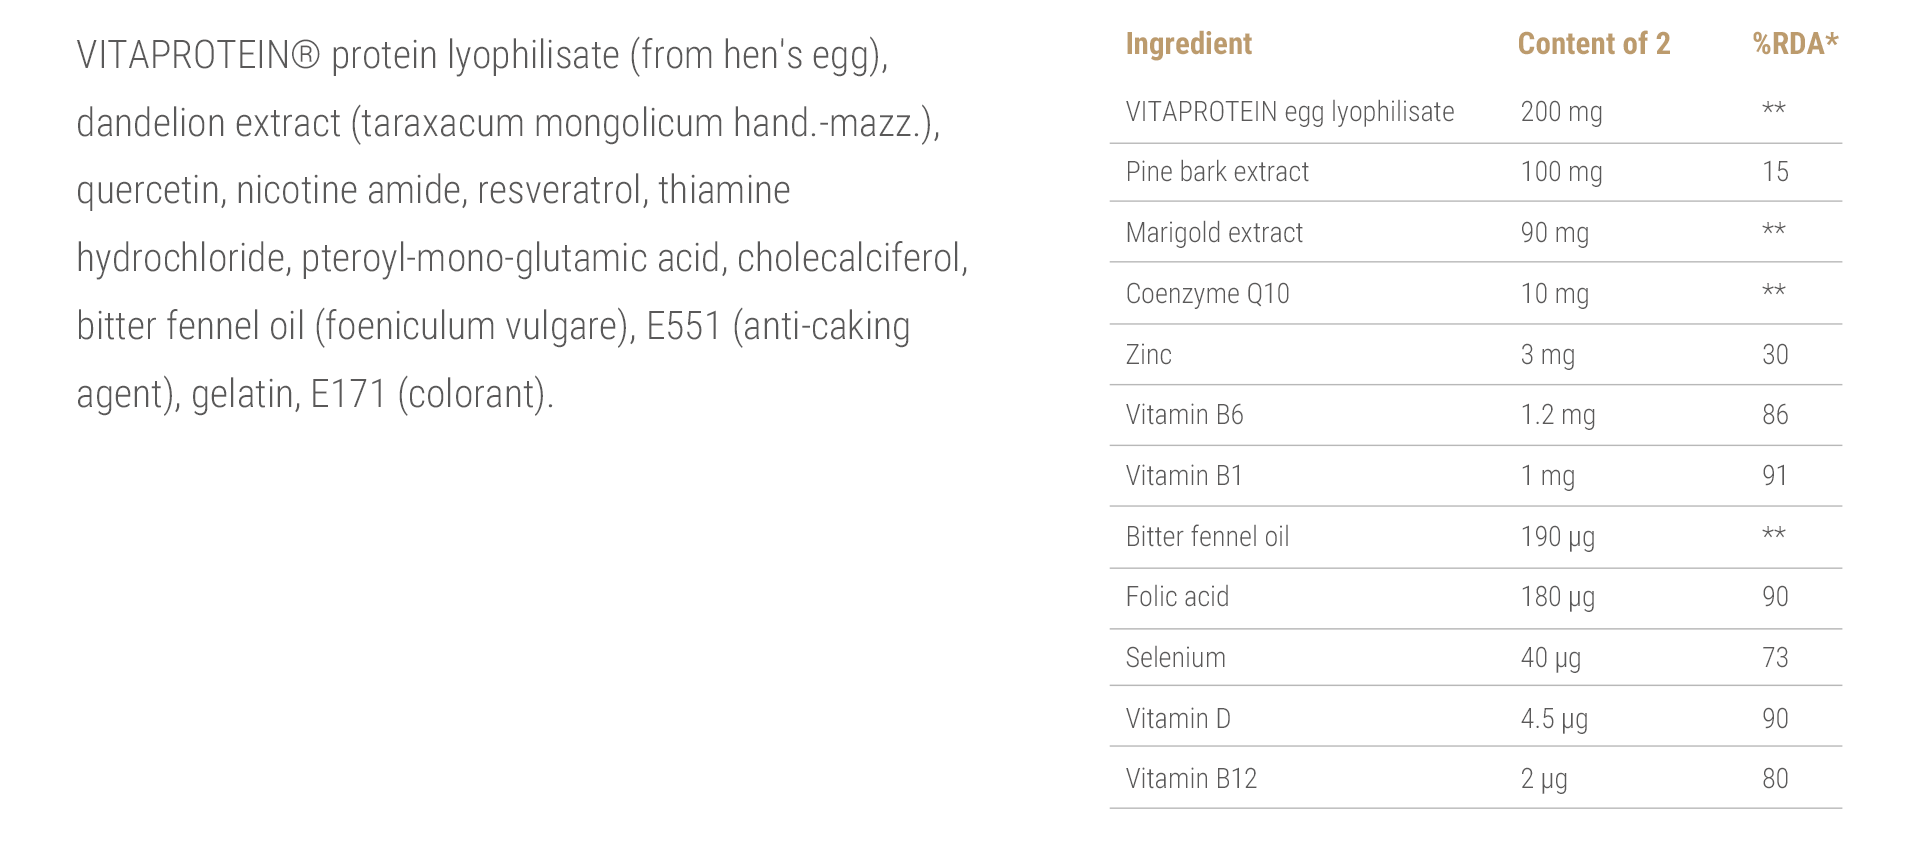The image size is (1920, 854).
Task: Click the word quercetin in ingredients paragraph
Action: (x=148, y=191)
